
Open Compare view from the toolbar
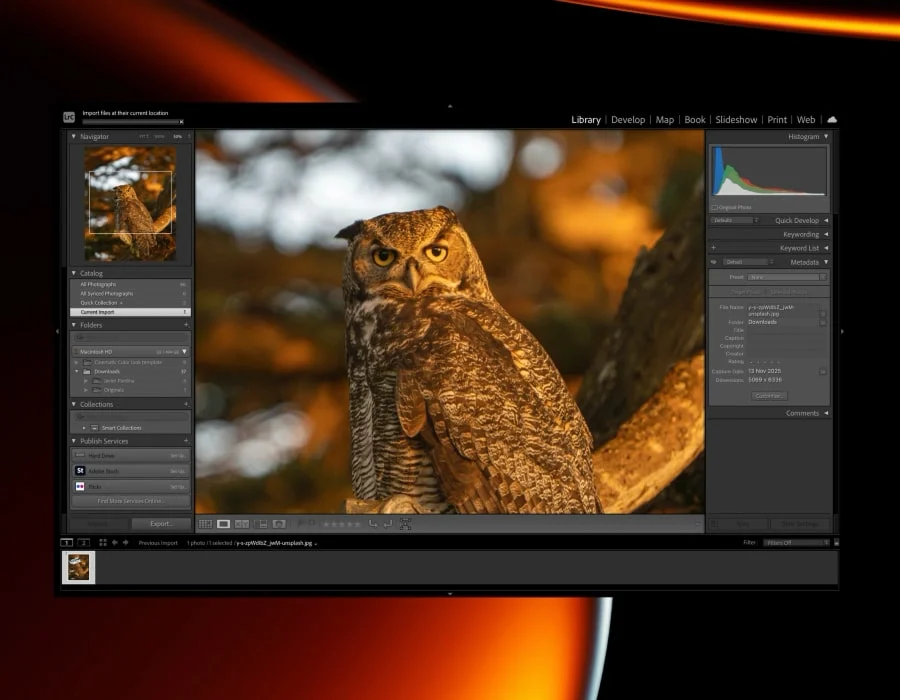coord(242,523)
